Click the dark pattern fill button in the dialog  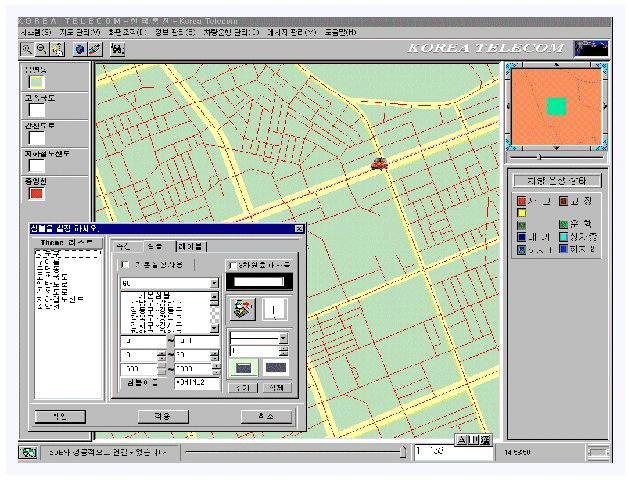(275, 367)
